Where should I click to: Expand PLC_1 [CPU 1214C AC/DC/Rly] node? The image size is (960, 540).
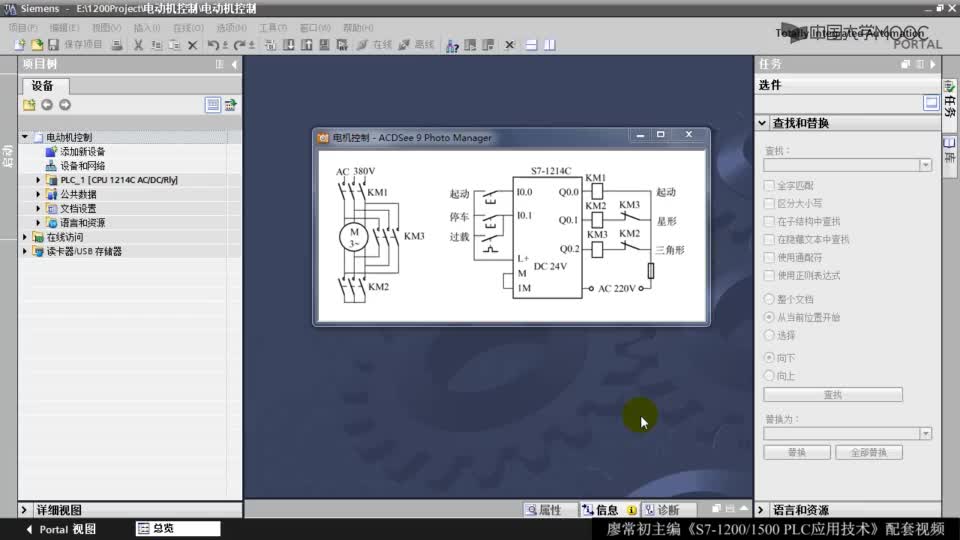[x=38, y=180]
